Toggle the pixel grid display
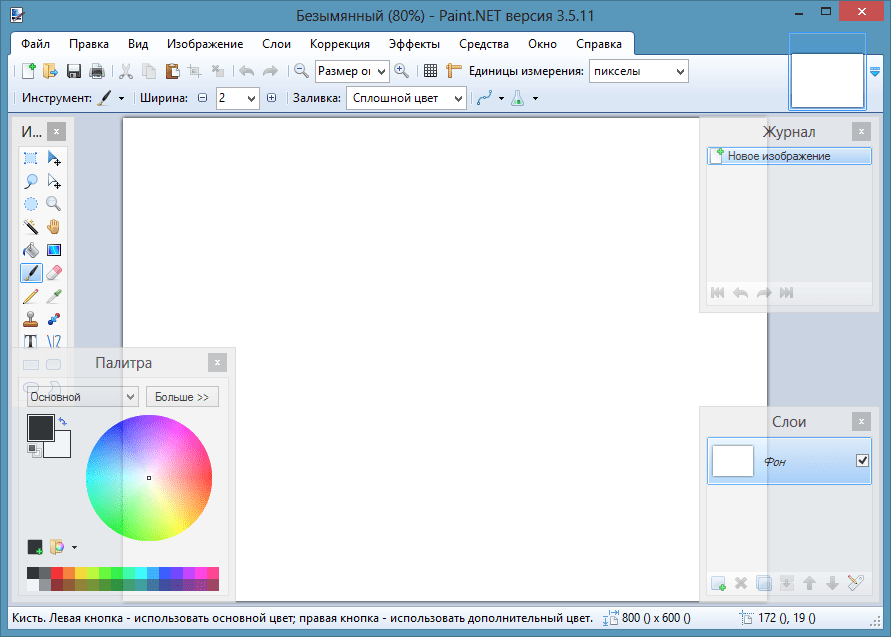The height and width of the screenshot is (637, 891). click(430, 71)
